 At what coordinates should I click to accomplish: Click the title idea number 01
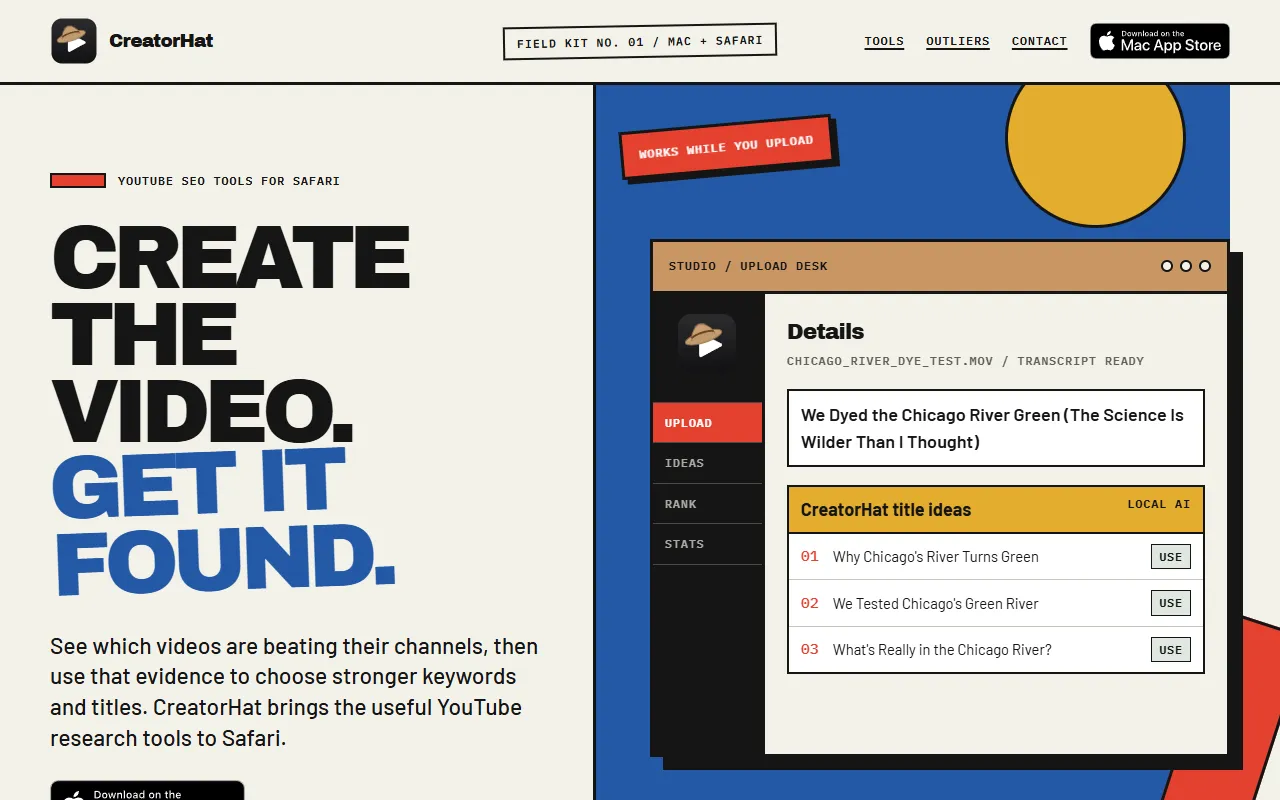[810, 557]
